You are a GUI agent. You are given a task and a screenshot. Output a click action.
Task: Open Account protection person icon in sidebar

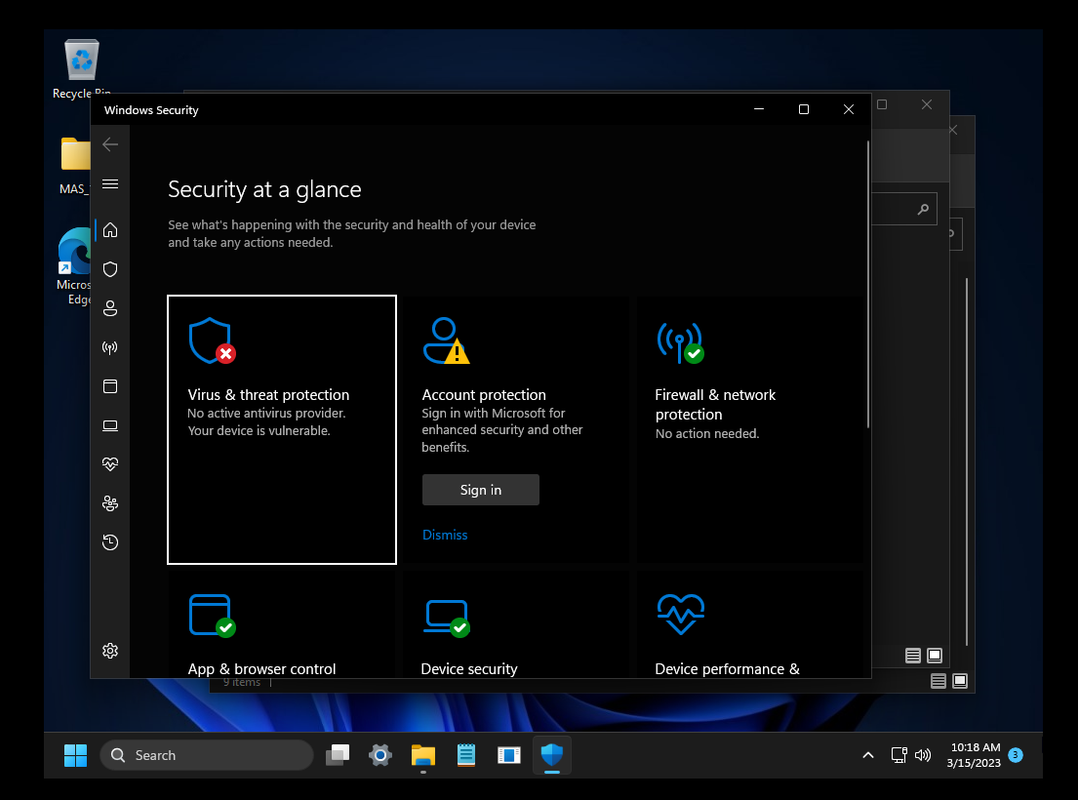pos(110,309)
